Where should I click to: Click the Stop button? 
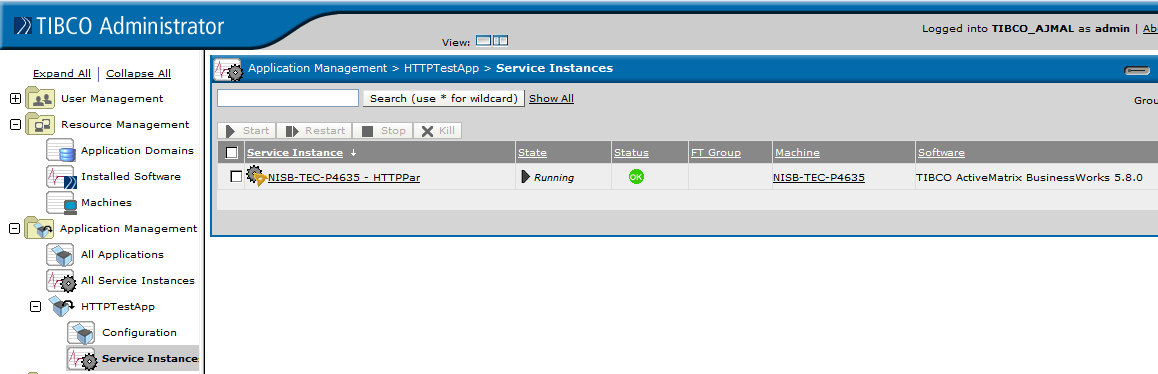[x=383, y=131]
